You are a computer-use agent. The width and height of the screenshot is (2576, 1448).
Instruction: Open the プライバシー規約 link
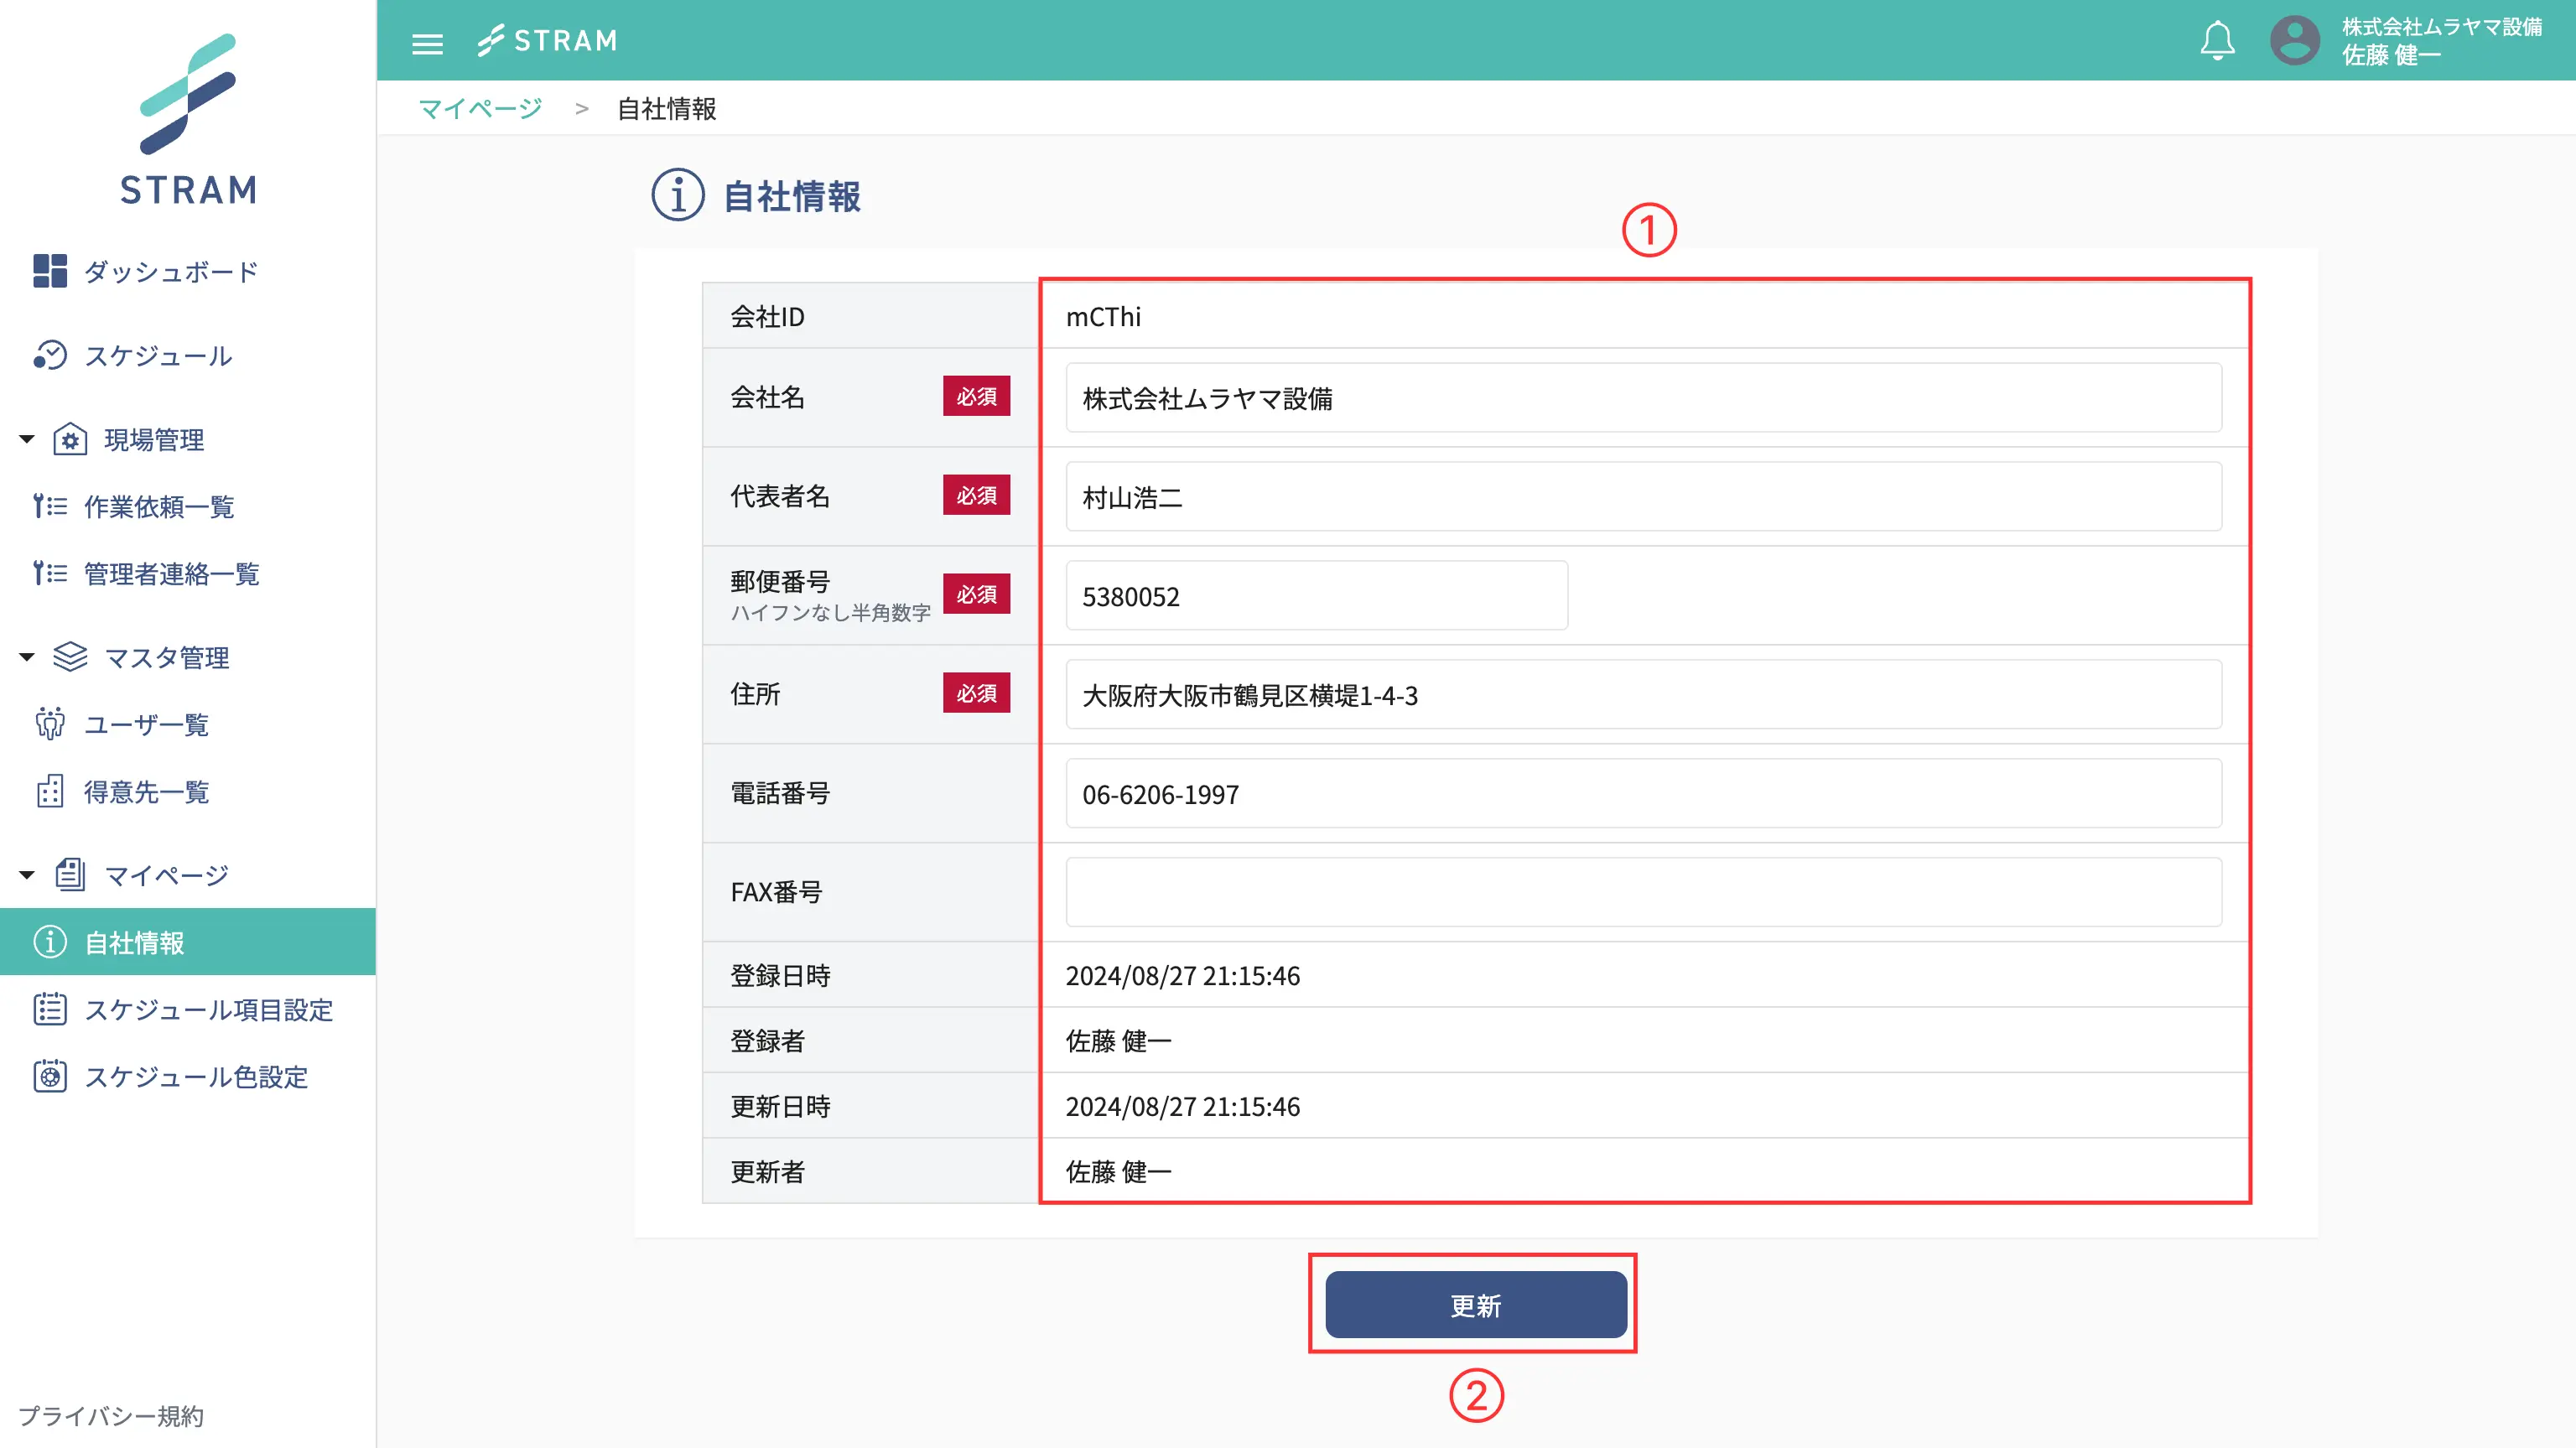tap(111, 1415)
